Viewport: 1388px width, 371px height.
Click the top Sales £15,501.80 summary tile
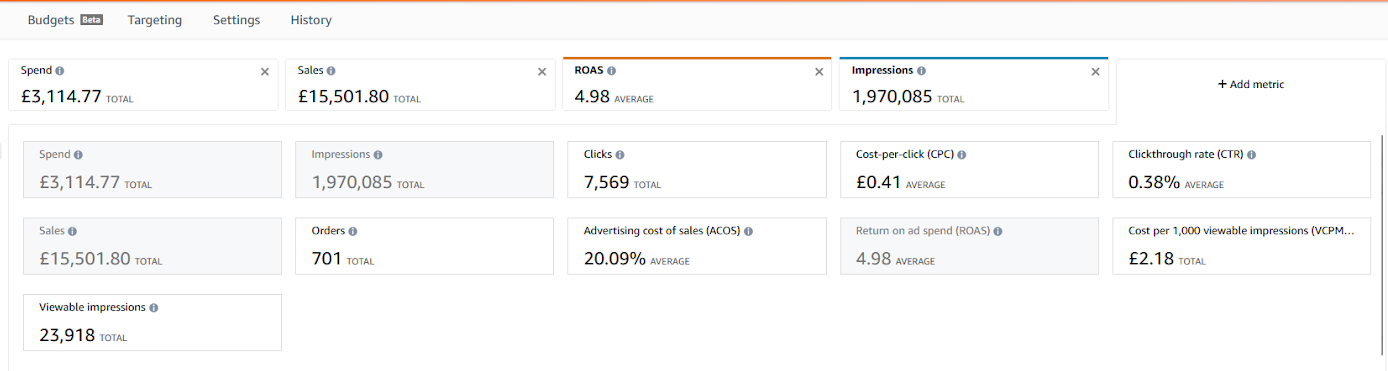(420, 85)
